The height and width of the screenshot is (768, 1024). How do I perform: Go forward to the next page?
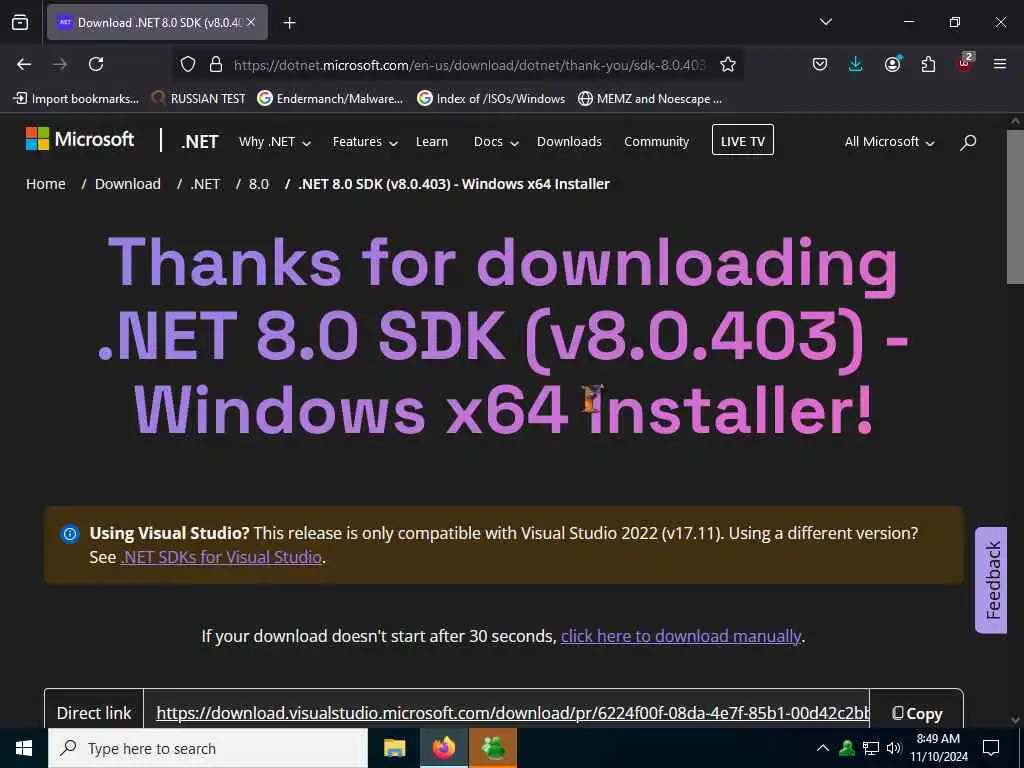[x=60, y=64]
